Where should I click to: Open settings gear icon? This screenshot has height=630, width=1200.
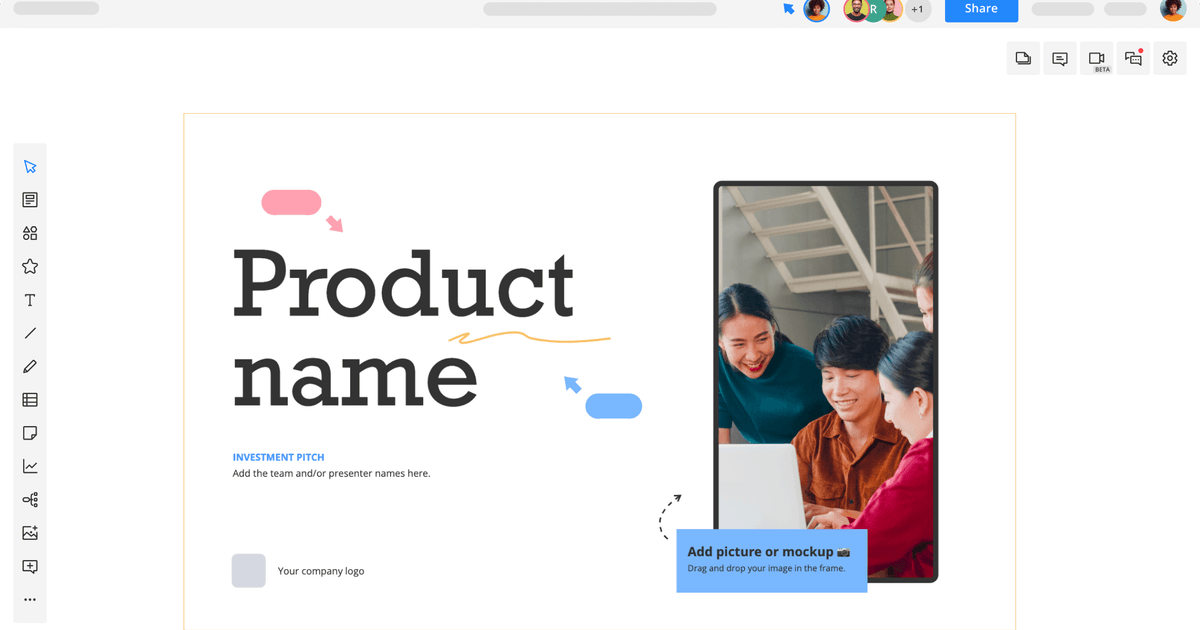coord(1170,59)
